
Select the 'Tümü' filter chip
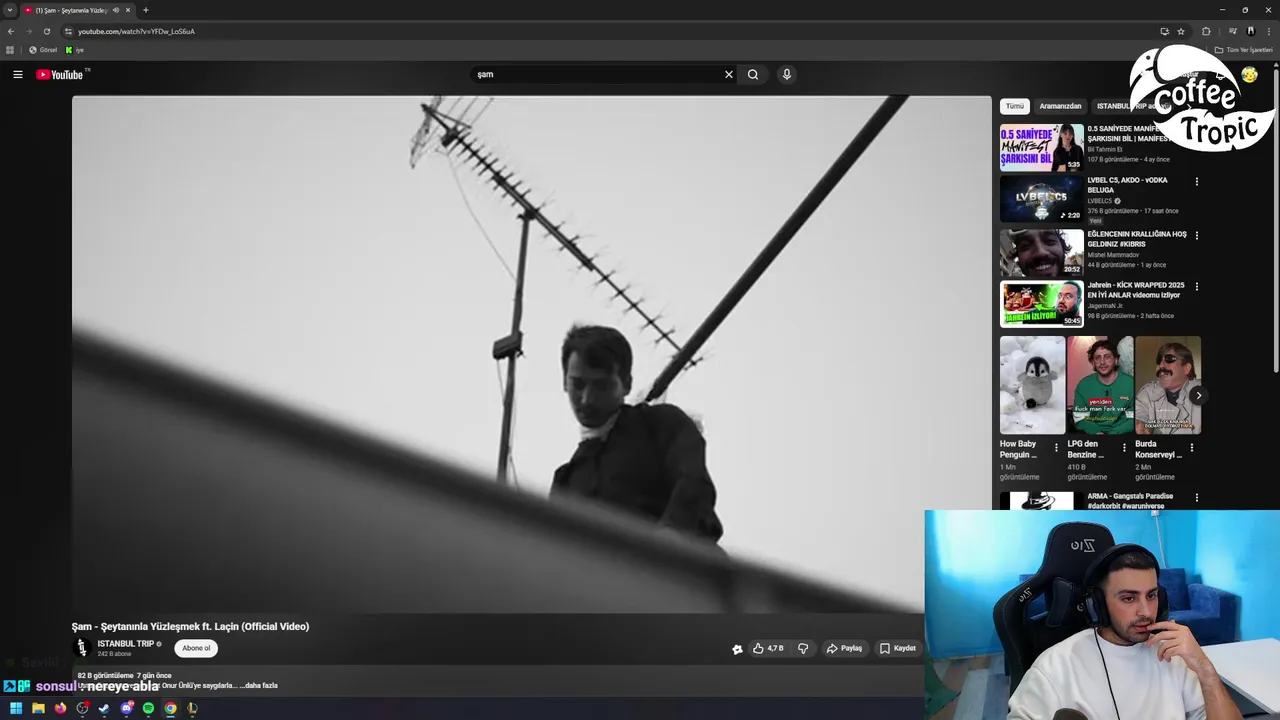coord(1015,106)
